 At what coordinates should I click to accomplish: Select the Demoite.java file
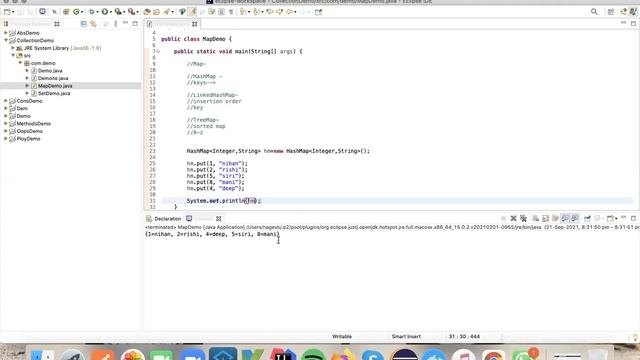coord(53,78)
